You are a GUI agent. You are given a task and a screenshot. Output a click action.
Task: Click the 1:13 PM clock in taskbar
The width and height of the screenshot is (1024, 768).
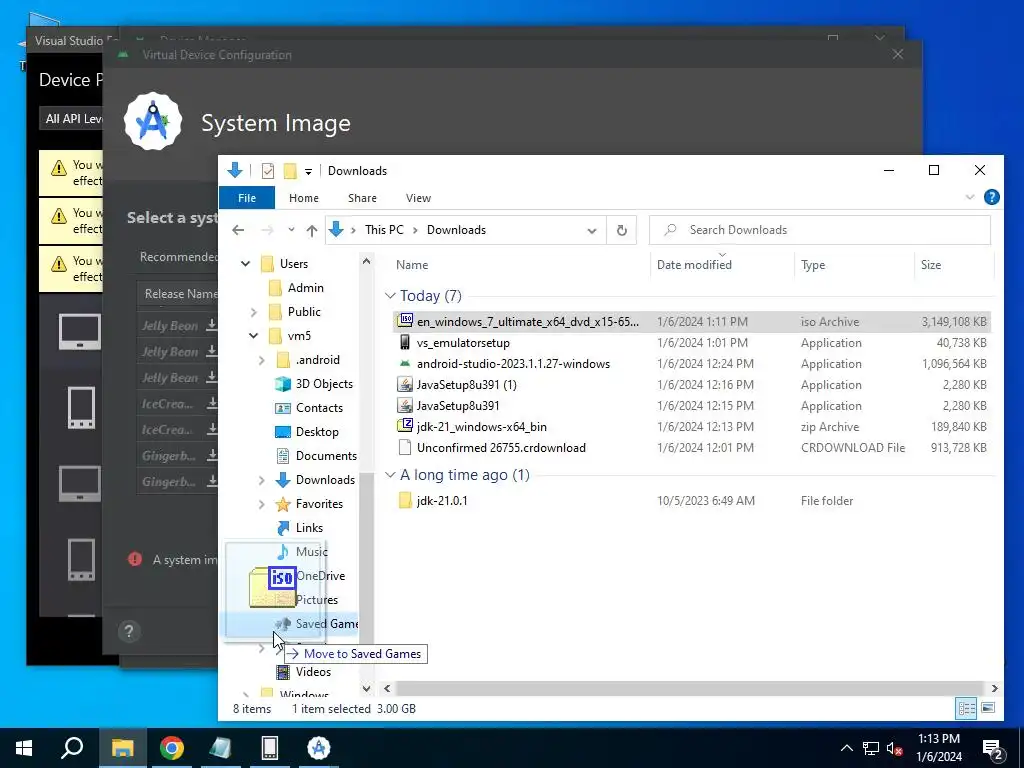[x=938, y=739]
